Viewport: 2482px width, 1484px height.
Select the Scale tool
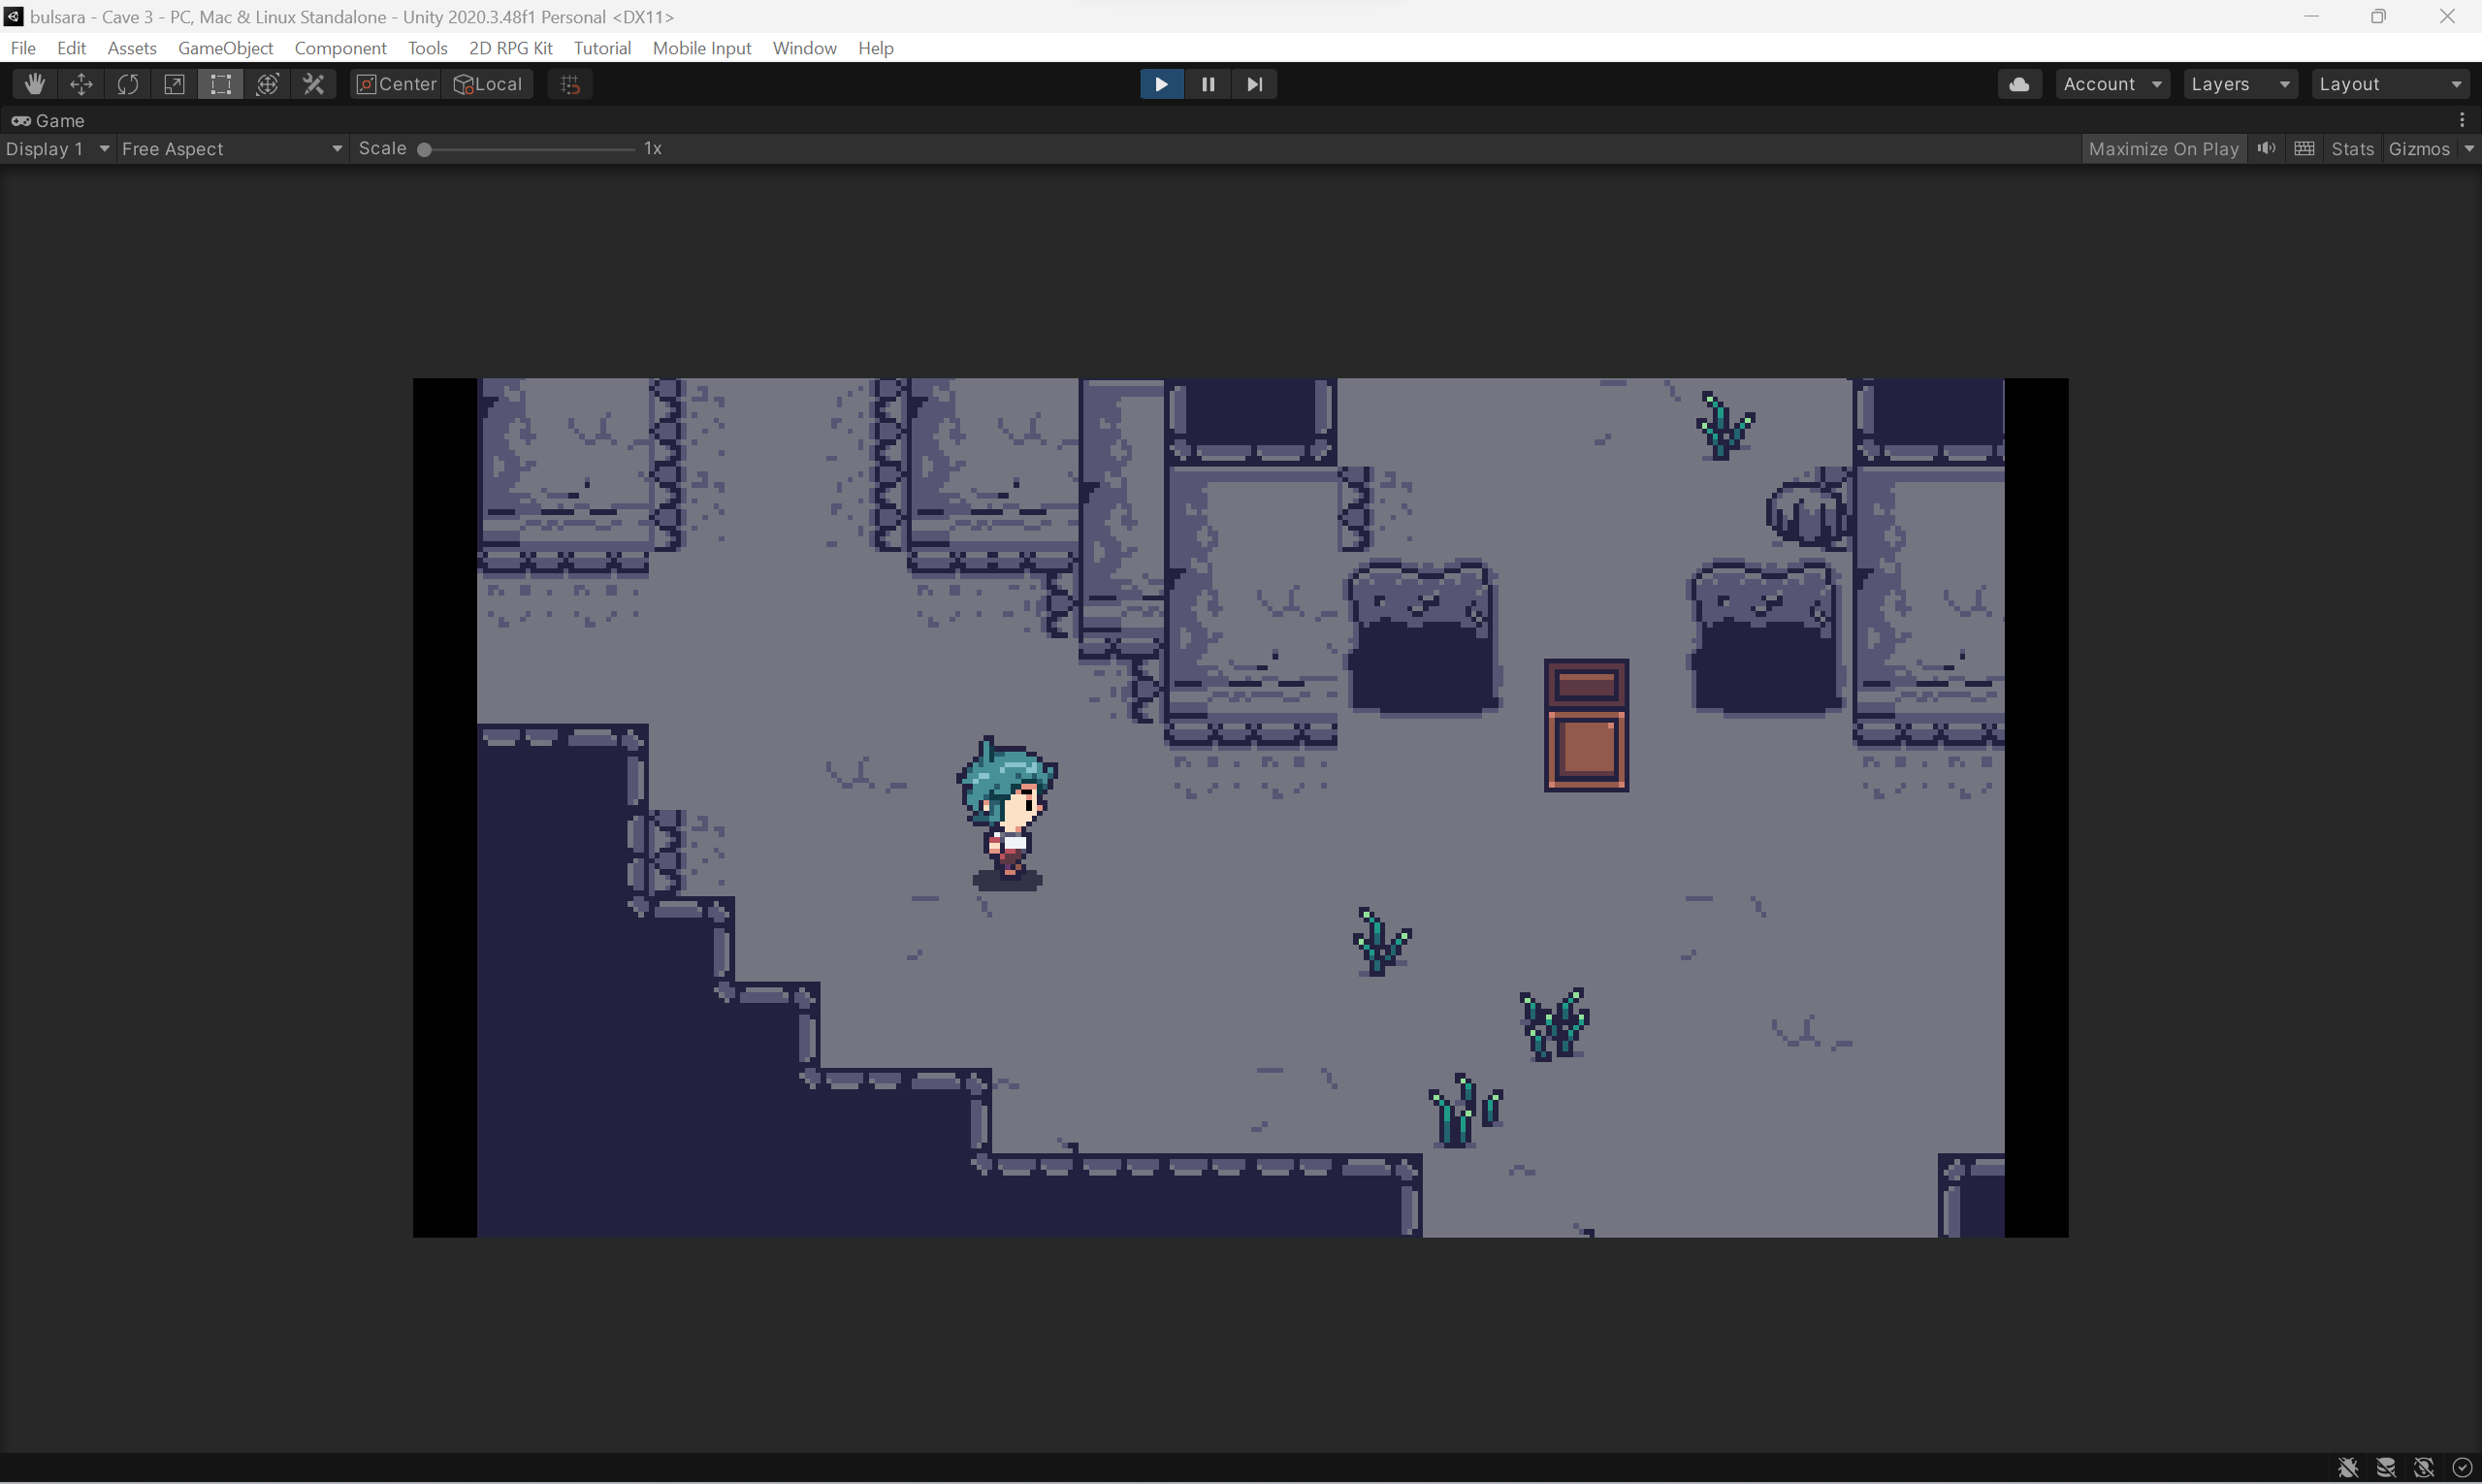pyautogui.click(x=174, y=84)
